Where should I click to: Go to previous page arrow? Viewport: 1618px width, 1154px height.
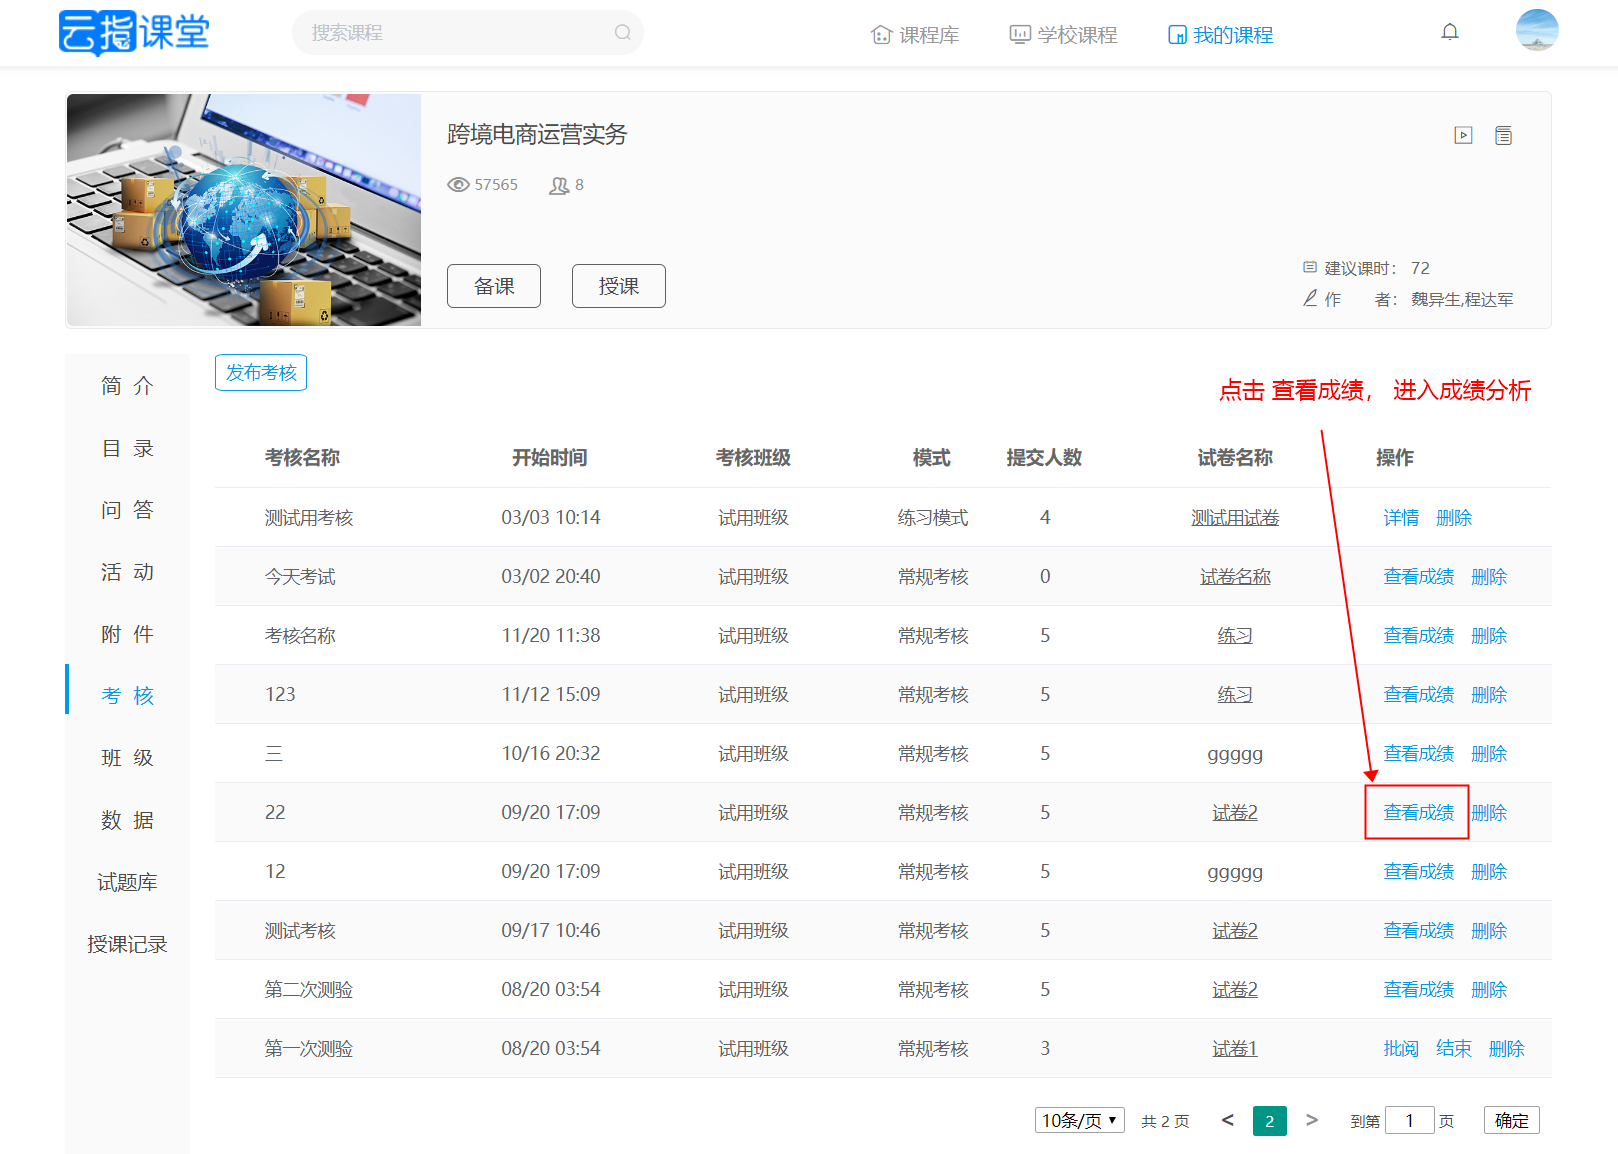pos(1228,1120)
